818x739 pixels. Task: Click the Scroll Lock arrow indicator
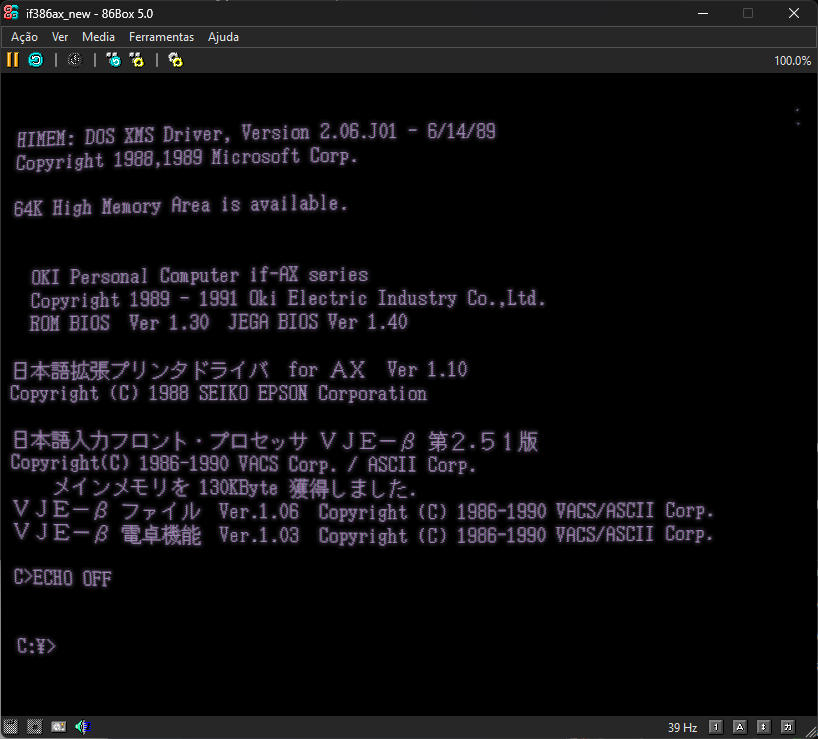(763, 727)
